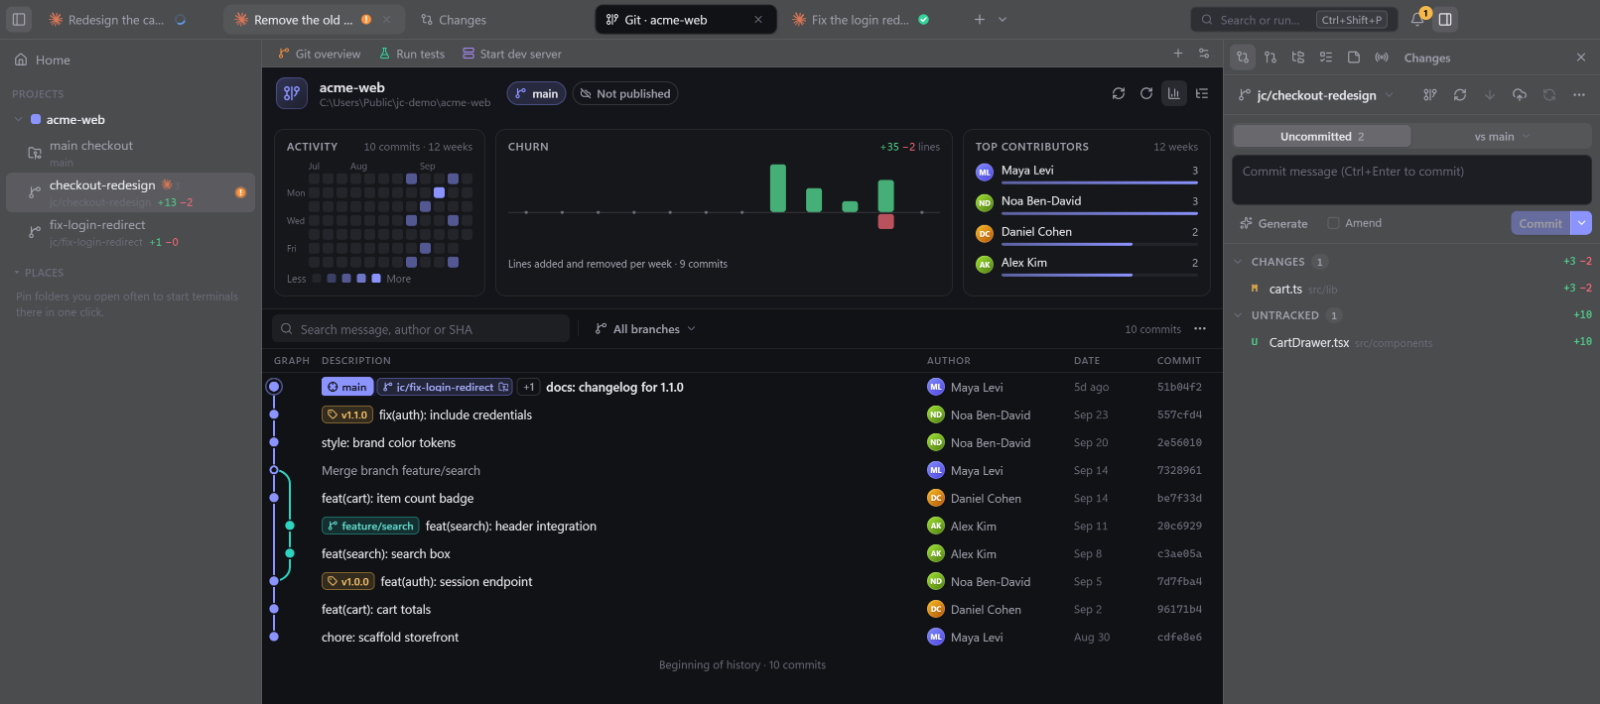Select the checklist icon in right panel
This screenshot has height=704, width=1600.
pyautogui.click(x=1326, y=57)
